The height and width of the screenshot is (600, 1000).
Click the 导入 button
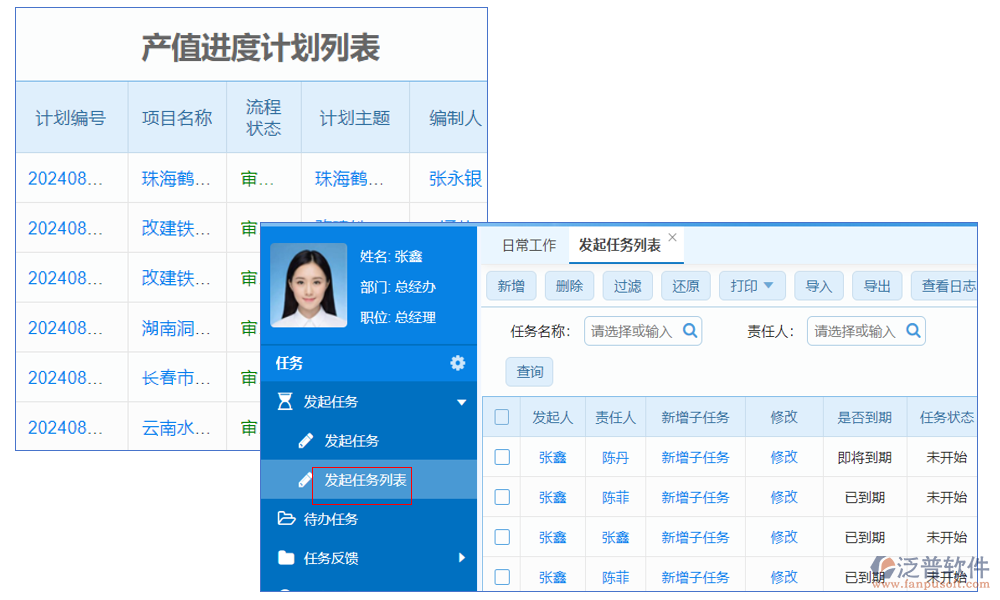[819, 286]
